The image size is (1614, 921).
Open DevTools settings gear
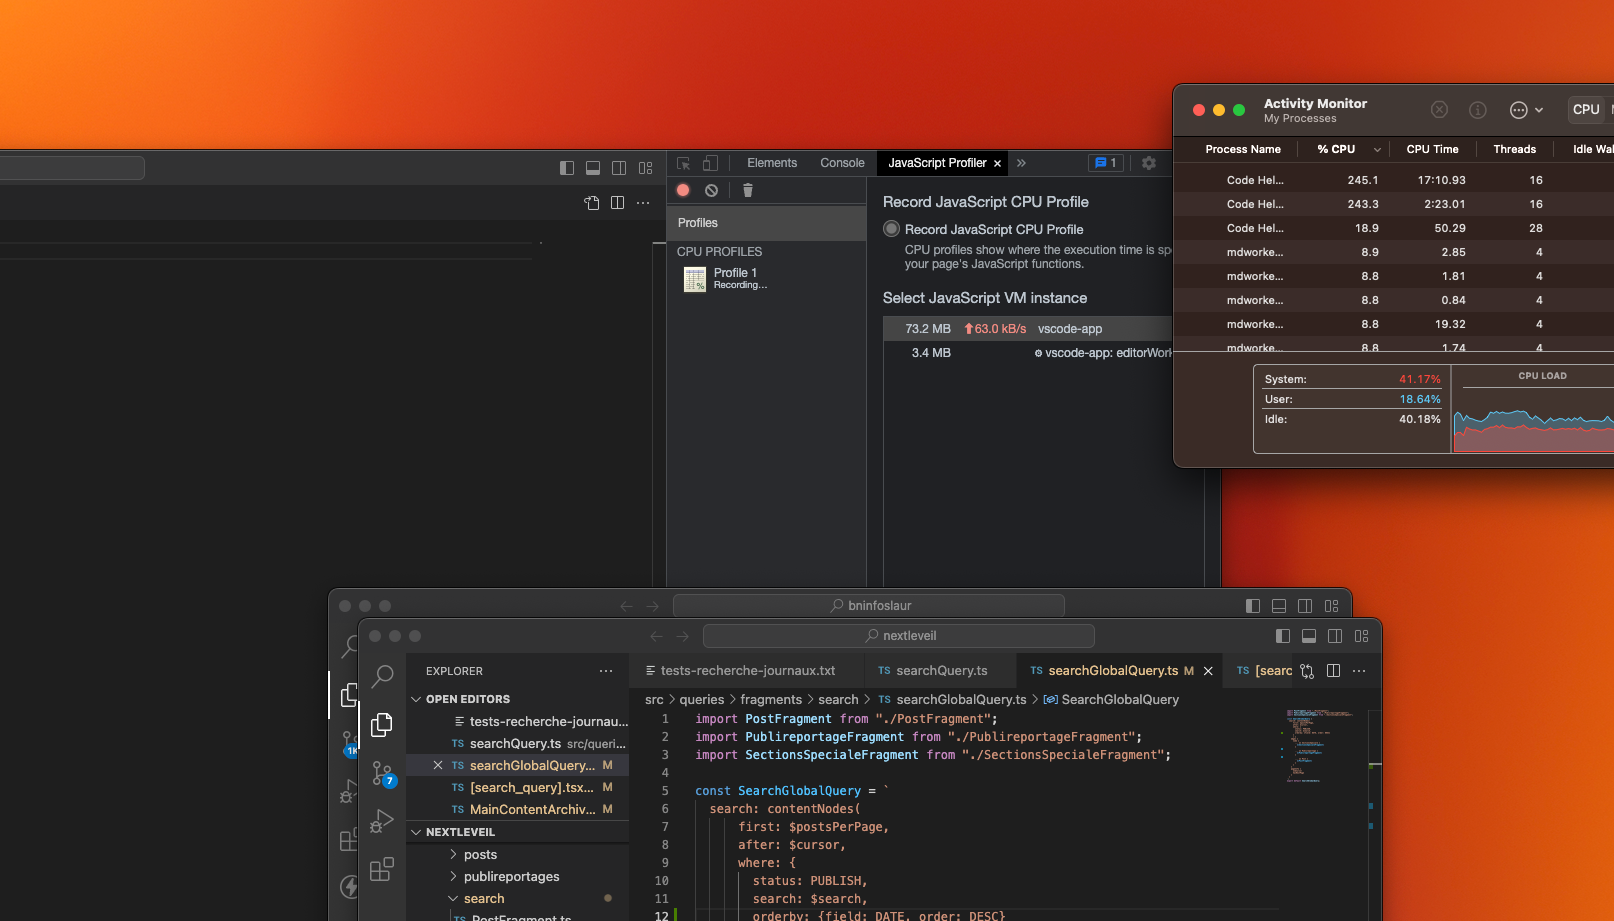[x=1149, y=163]
